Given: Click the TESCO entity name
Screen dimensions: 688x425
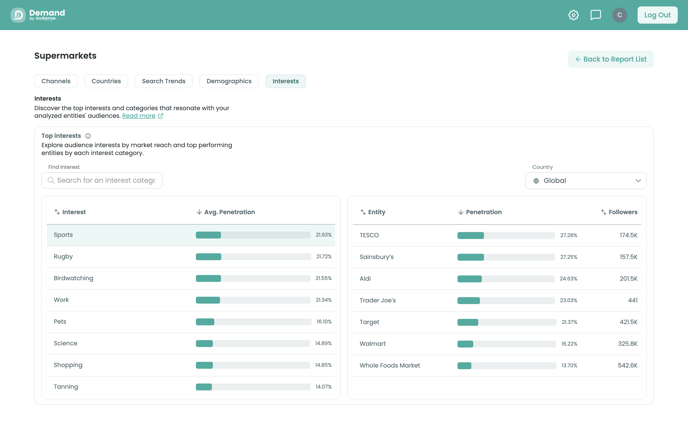Looking at the screenshot, I should (x=369, y=236).
